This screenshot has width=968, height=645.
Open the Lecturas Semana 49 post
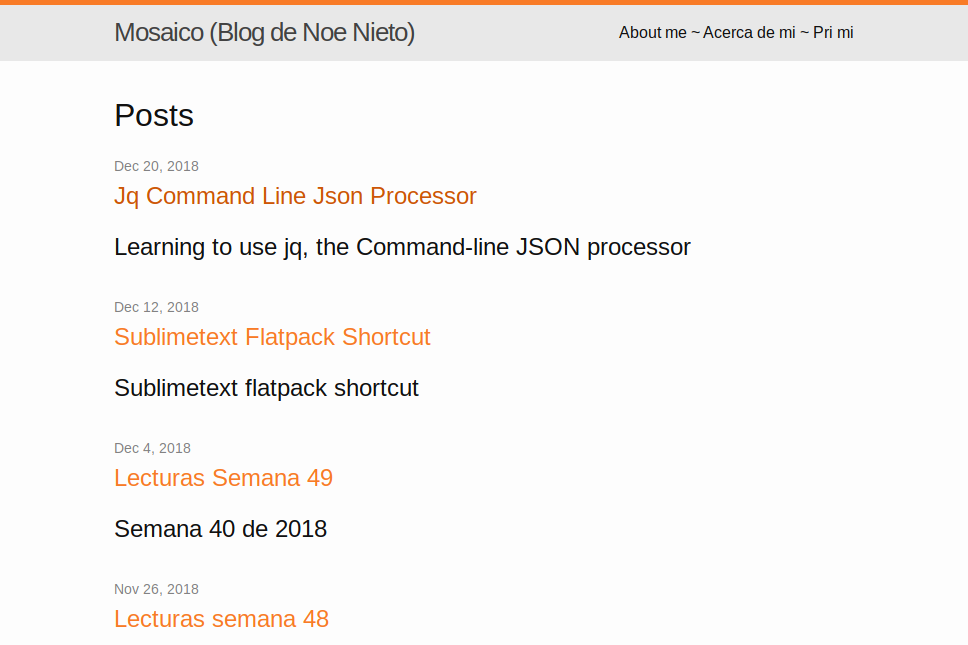point(223,478)
